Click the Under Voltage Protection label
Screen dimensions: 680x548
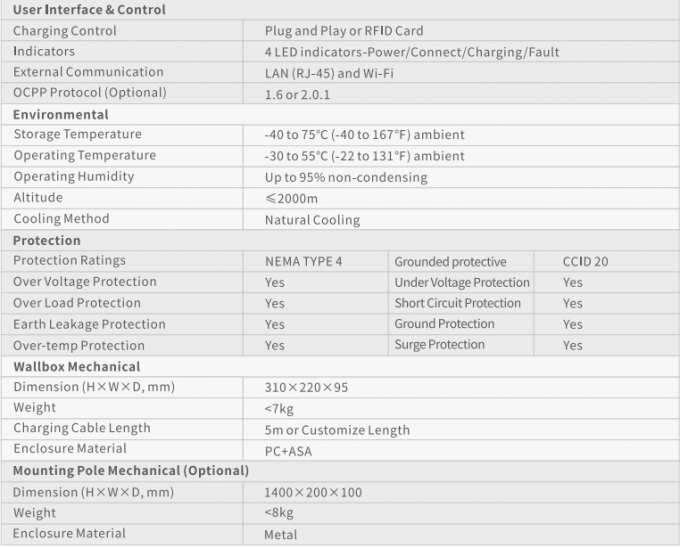click(x=462, y=283)
